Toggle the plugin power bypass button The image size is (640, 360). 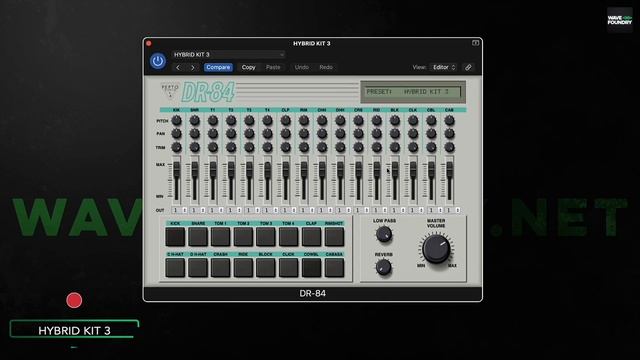pyautogui.click(x=158, y=61)
